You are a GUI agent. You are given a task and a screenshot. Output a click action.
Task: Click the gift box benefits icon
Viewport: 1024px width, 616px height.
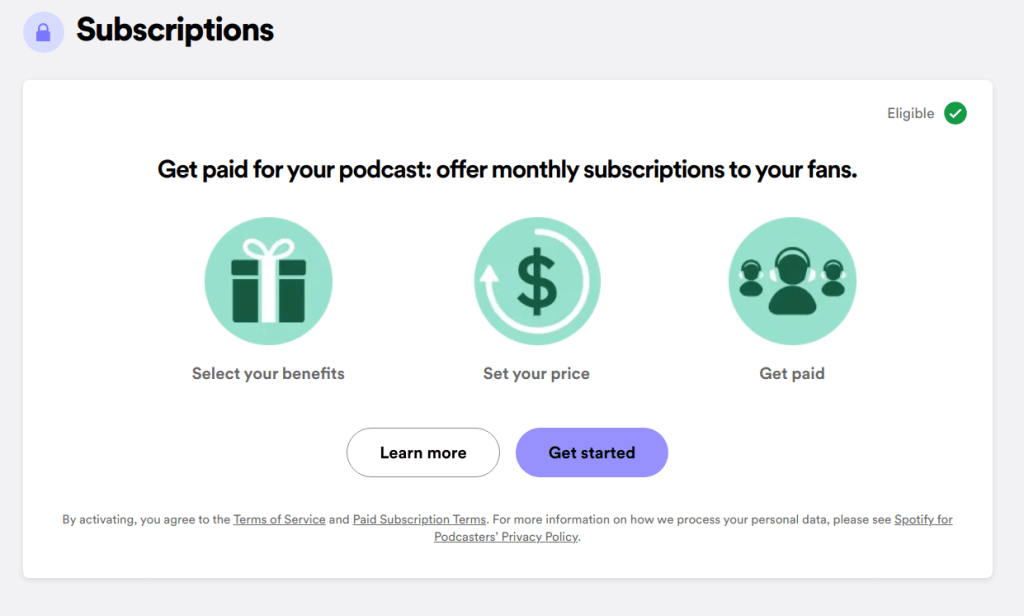268,282
